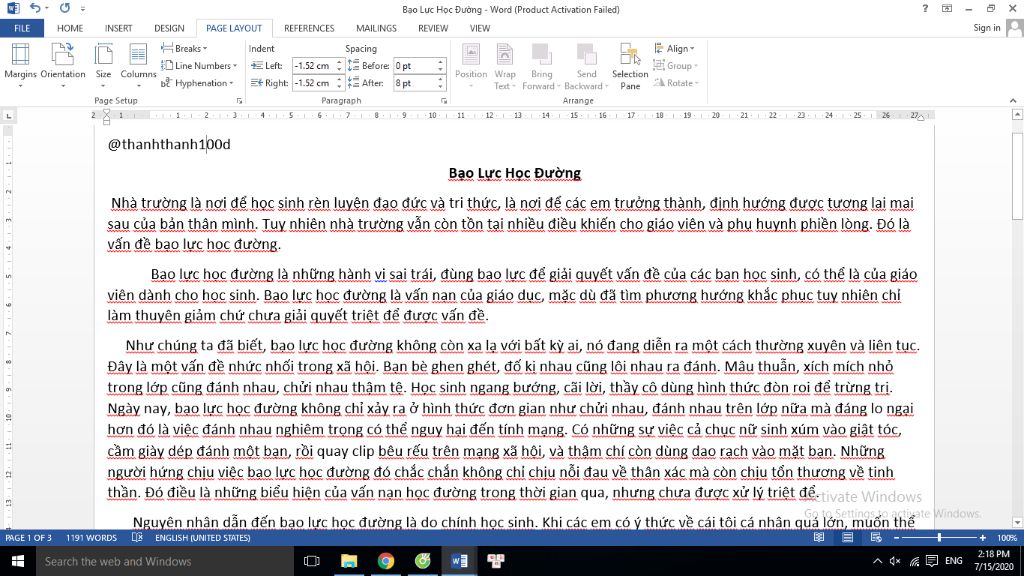The image size is (1024, 576).
Task: Open the Breaks dropdown
Action: tap(184, 48)
